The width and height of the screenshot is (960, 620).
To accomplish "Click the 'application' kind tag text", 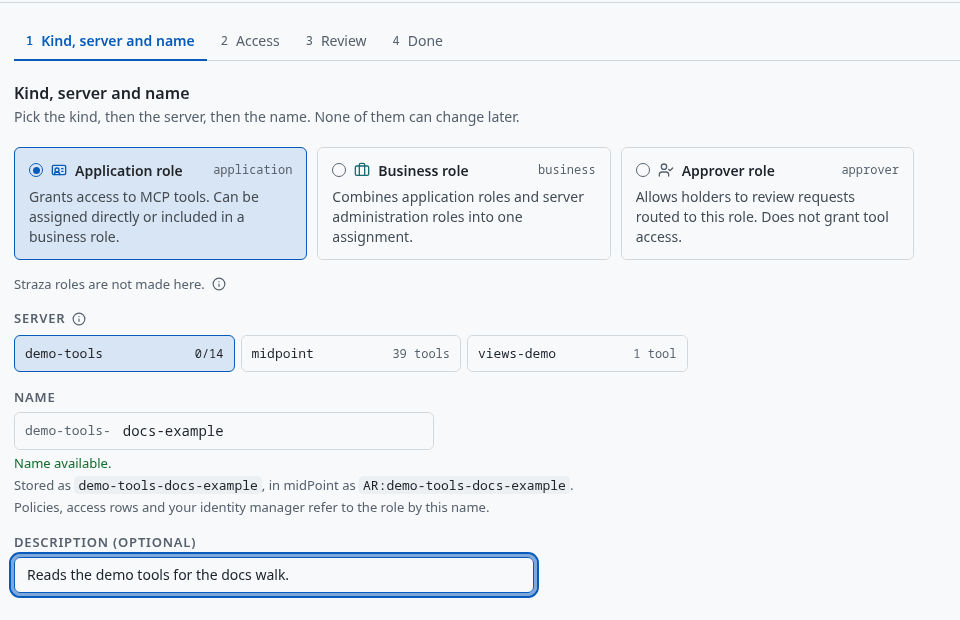I will click(252, 170).
